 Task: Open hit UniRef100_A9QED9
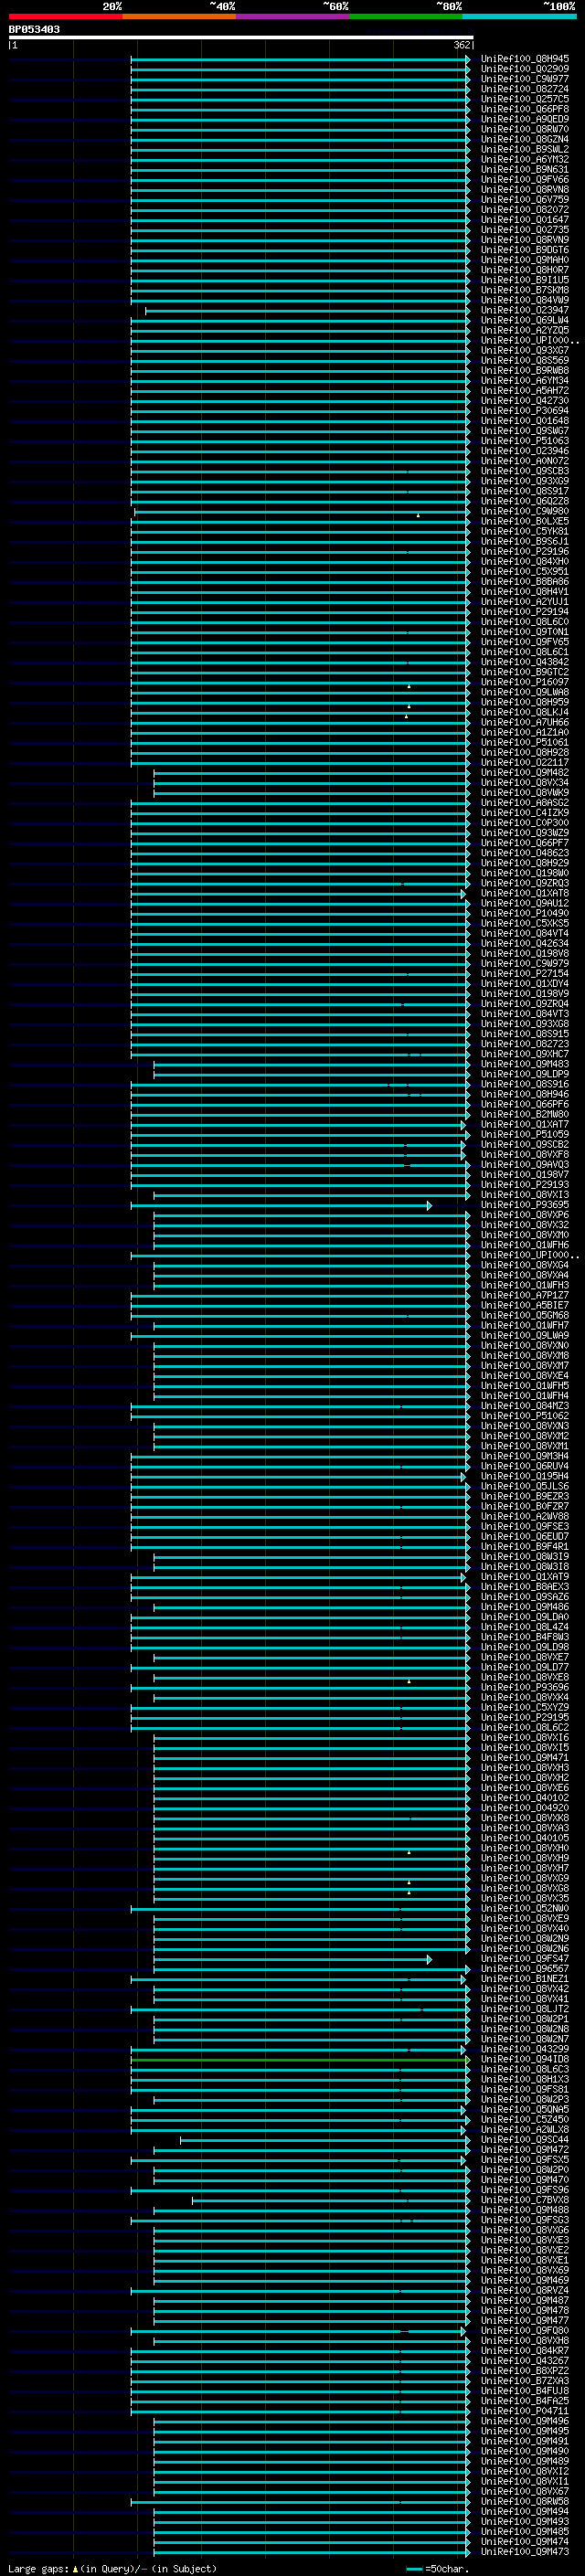tap(525, 119)
